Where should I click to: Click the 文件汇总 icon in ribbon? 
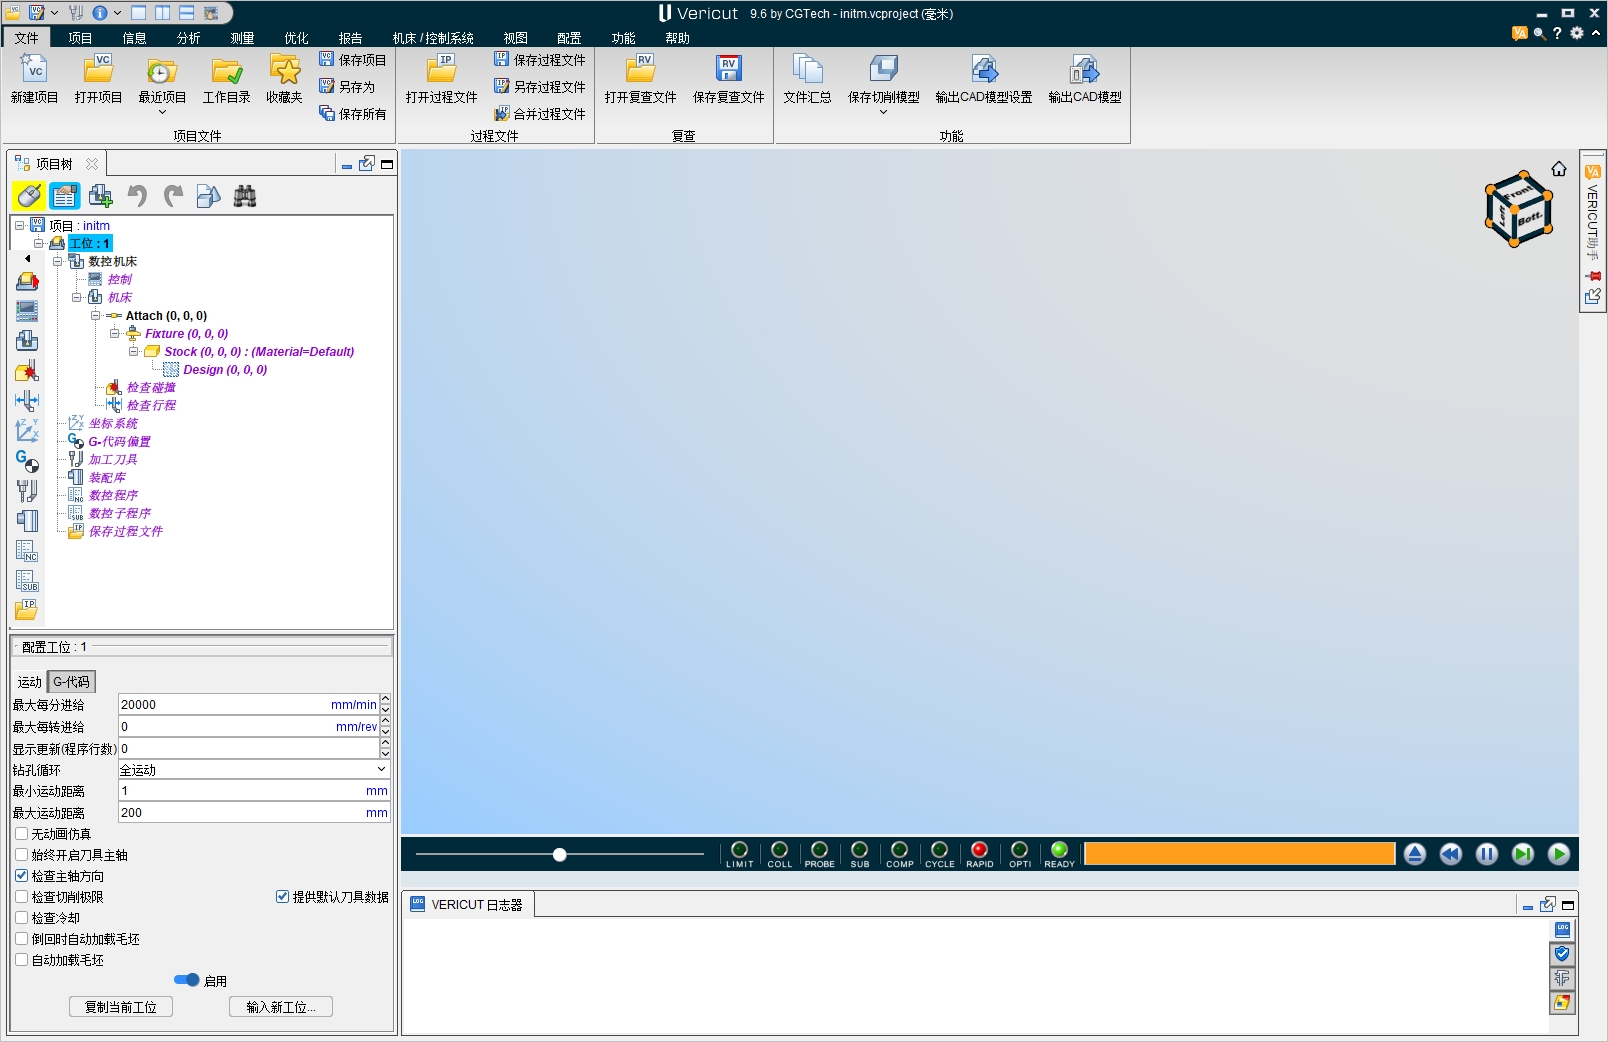pyautogui.click(x=807, y=70)
